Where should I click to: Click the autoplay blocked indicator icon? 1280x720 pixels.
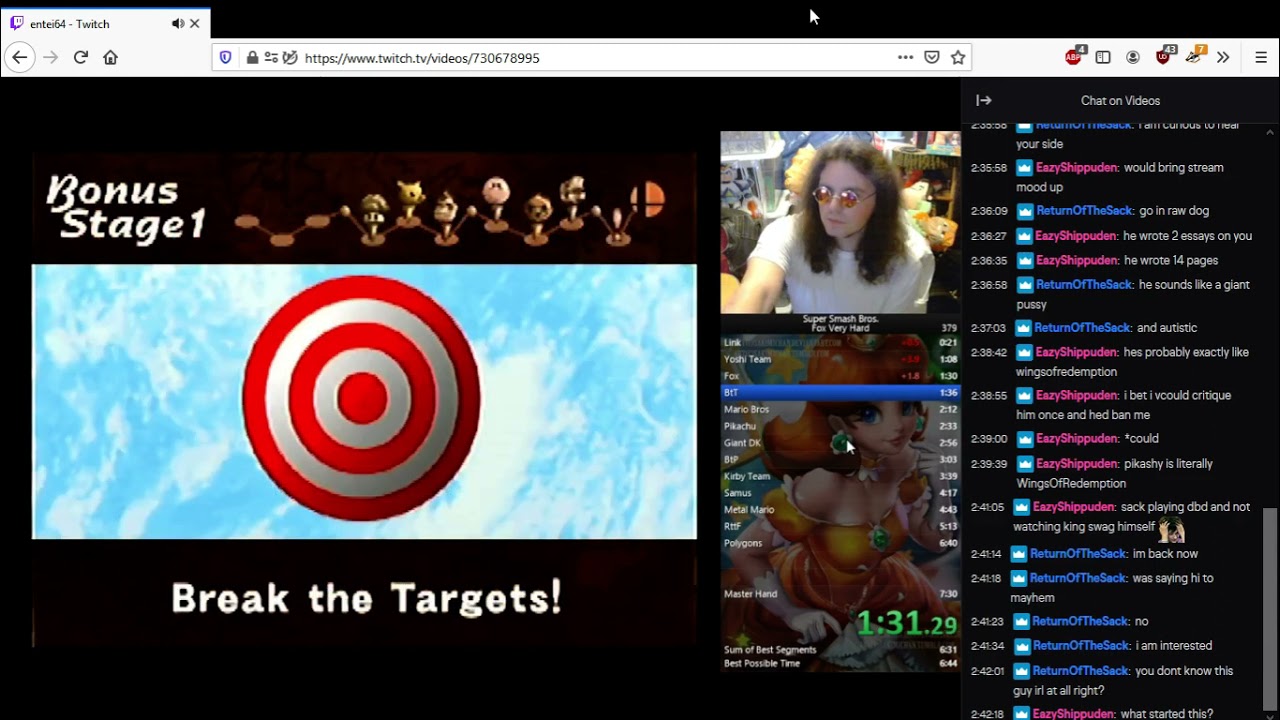click(x=290, y=58)
